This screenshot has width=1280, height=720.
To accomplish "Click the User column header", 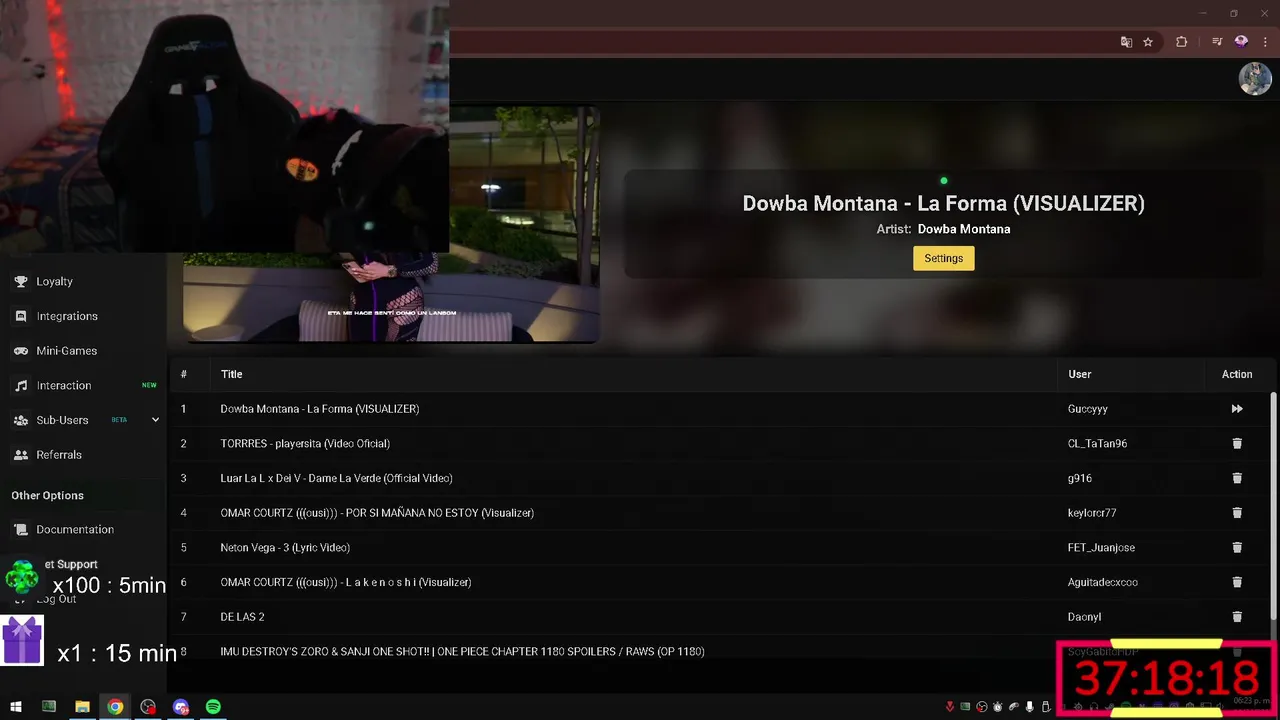I will [1079, 374].
